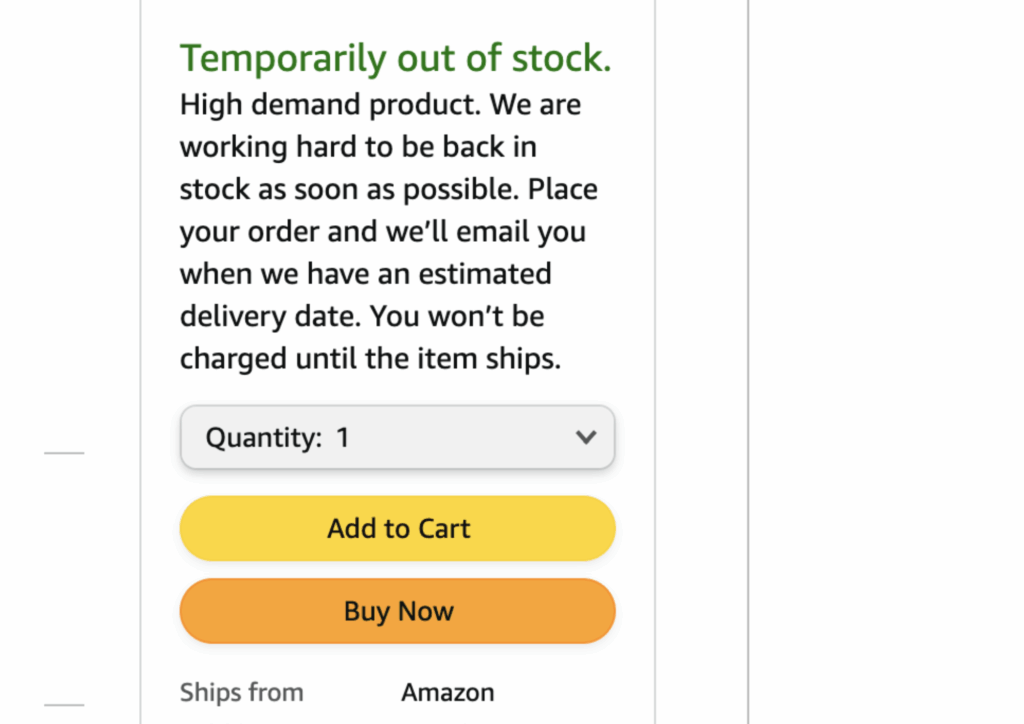Screen dimensions: 1024x724
Task: Click the quantity value "1"
Action: click(343, 437)
